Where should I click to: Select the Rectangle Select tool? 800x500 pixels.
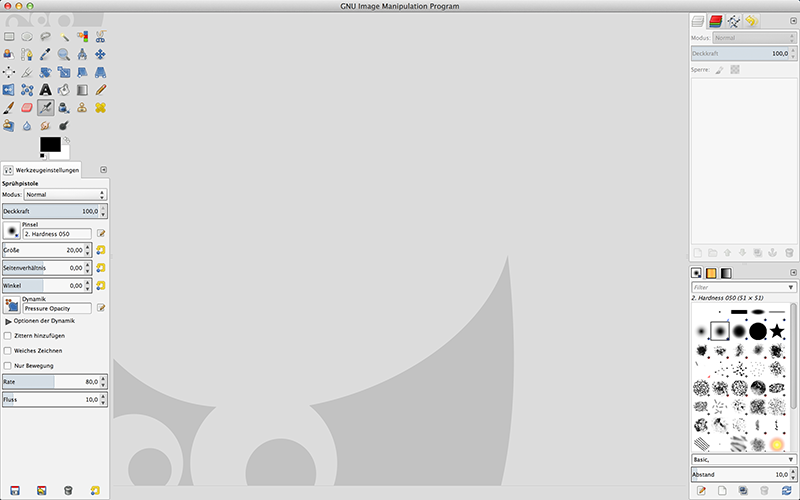[9, 37]
